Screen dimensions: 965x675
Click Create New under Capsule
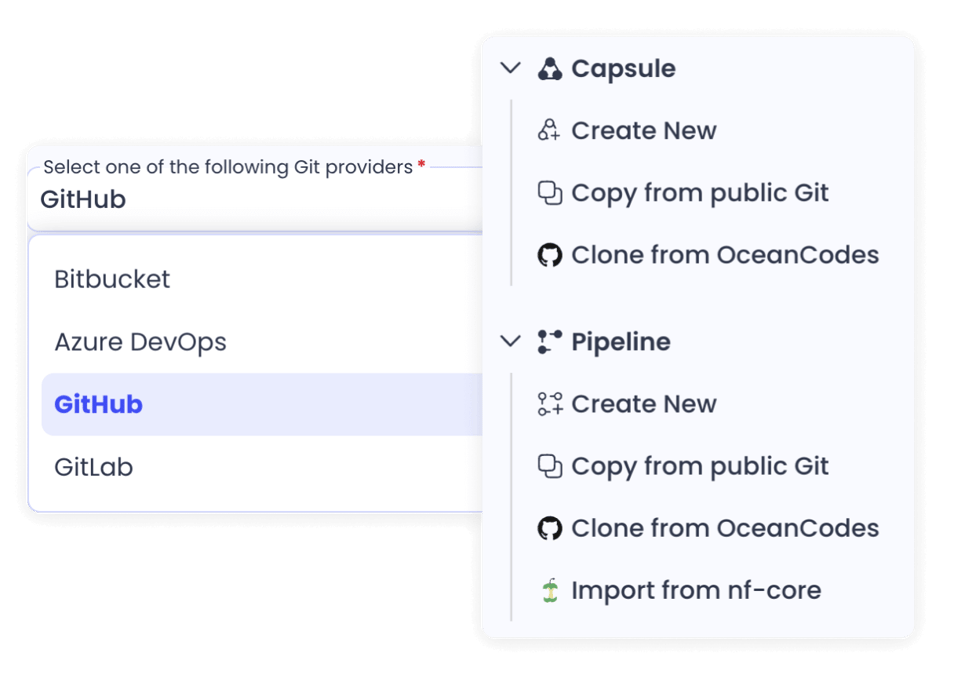coord(643,130)
